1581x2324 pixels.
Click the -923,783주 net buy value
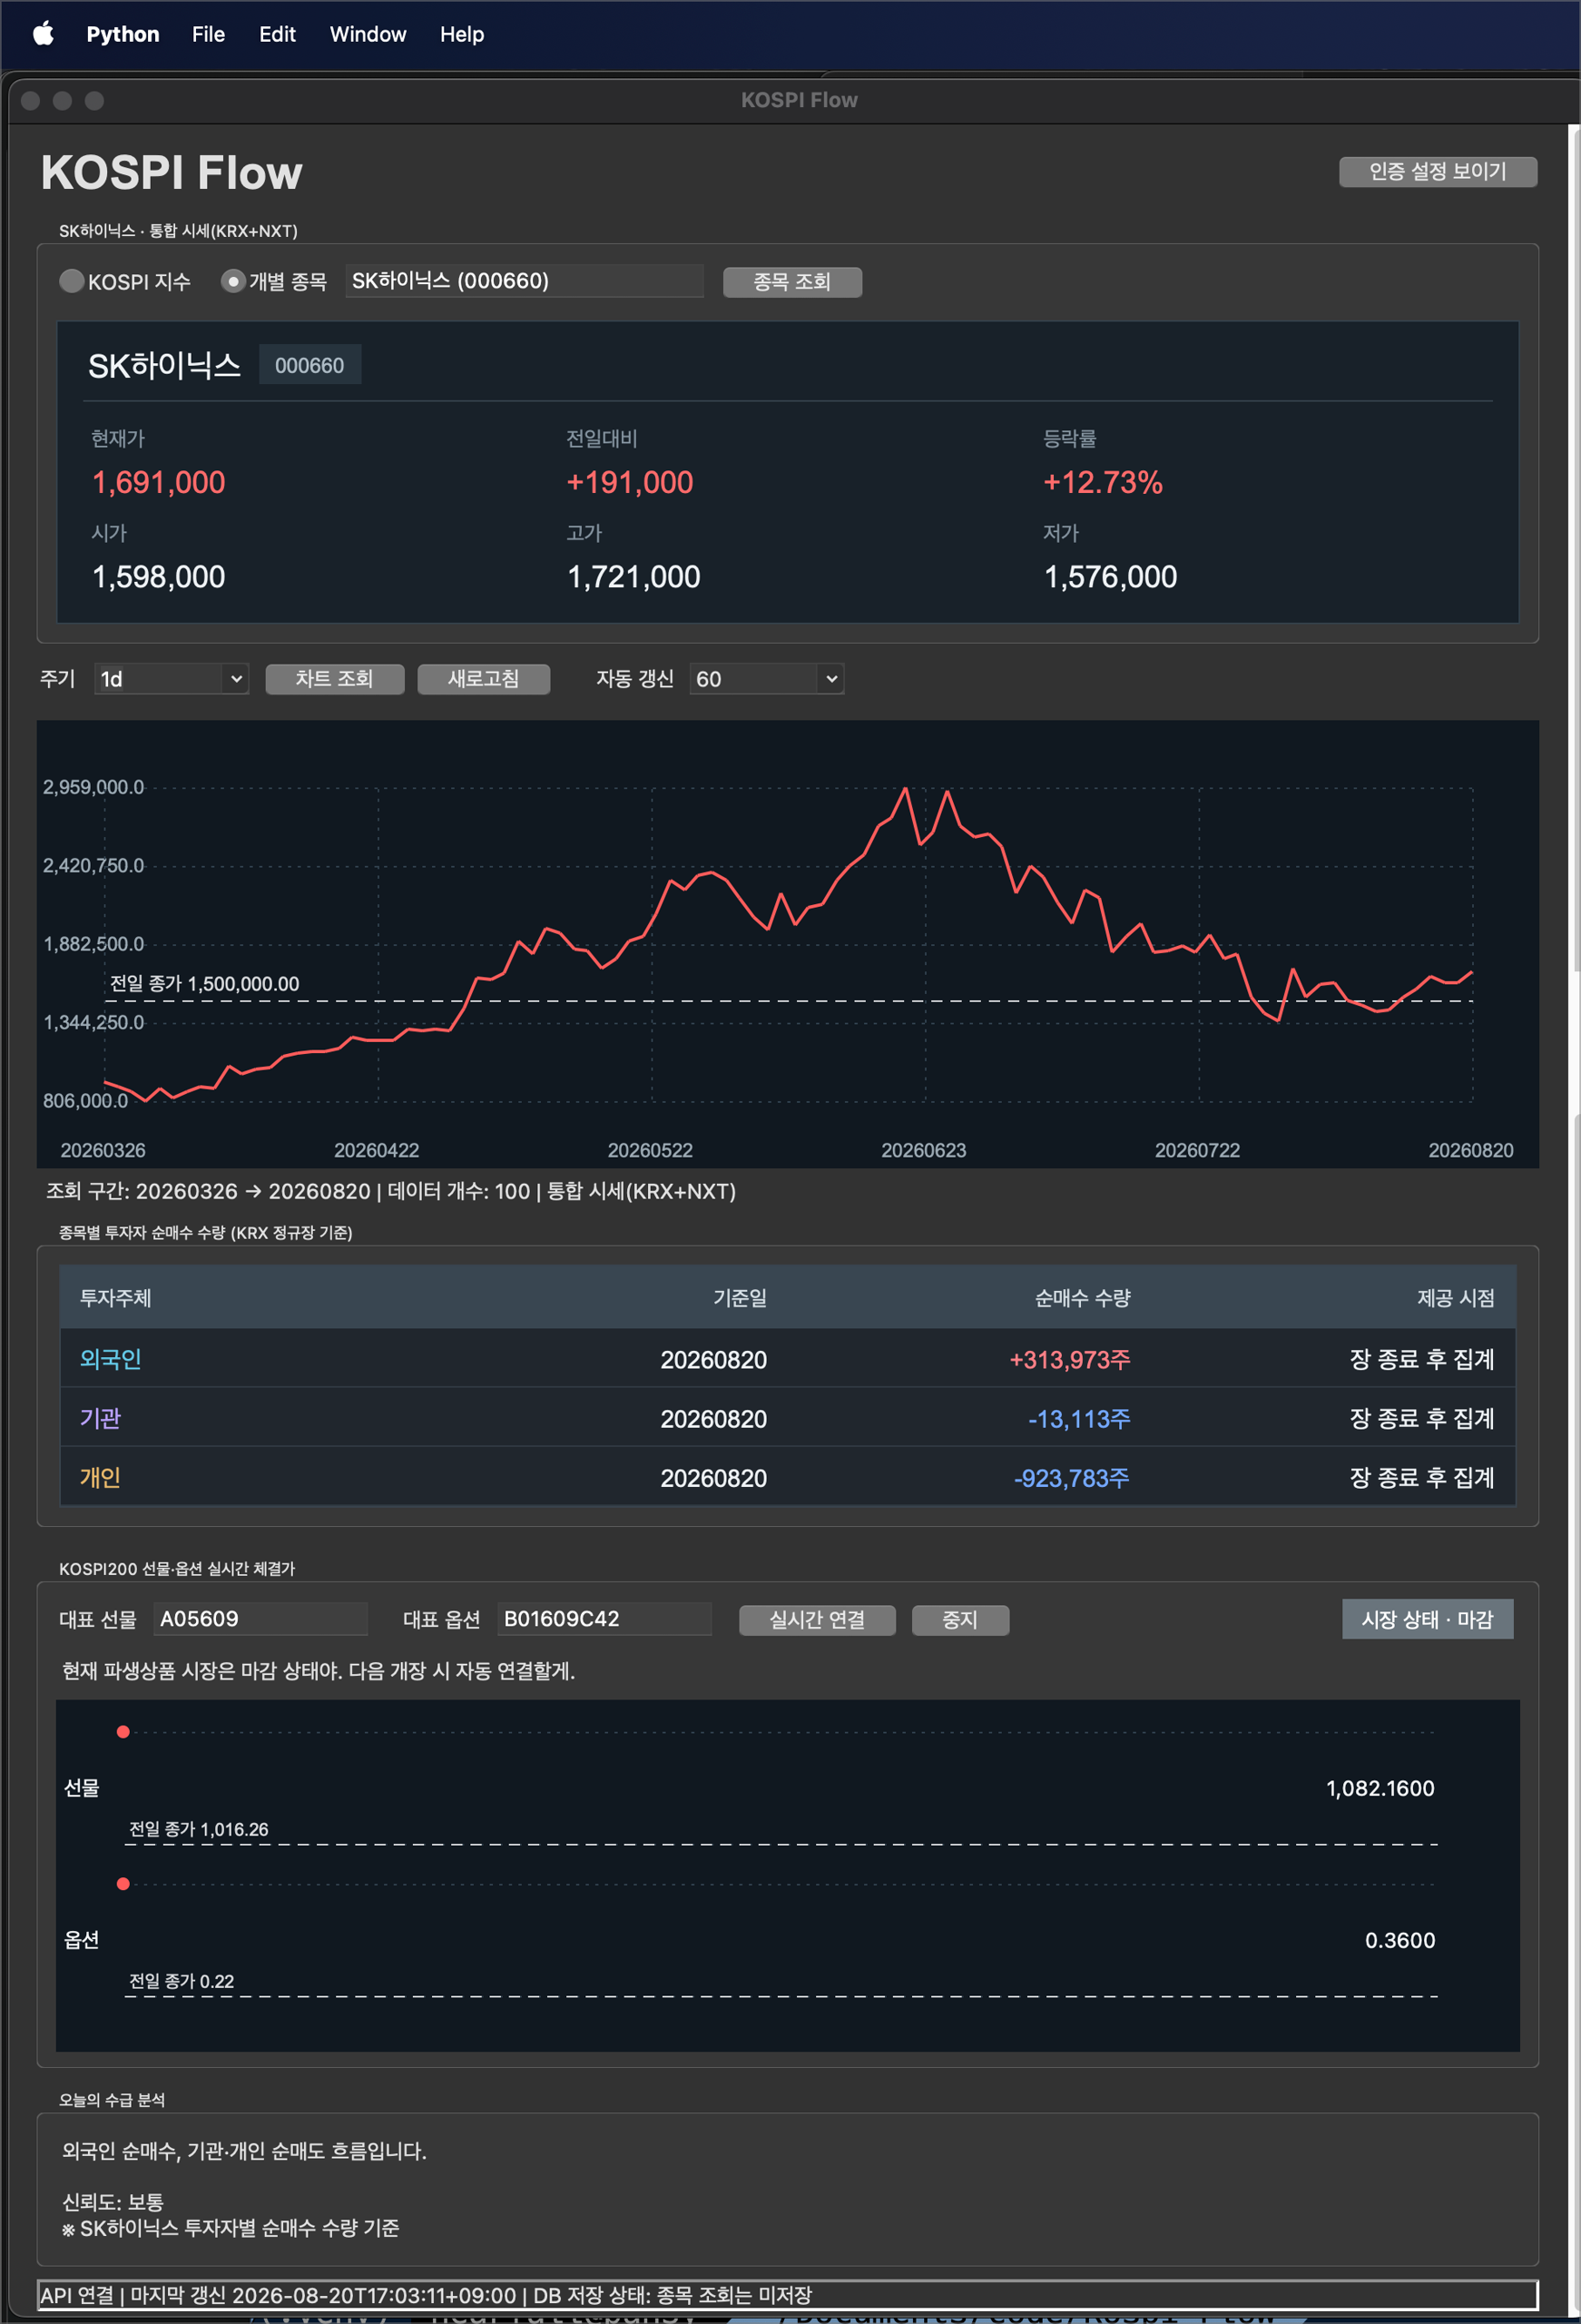(1072, 1477)
